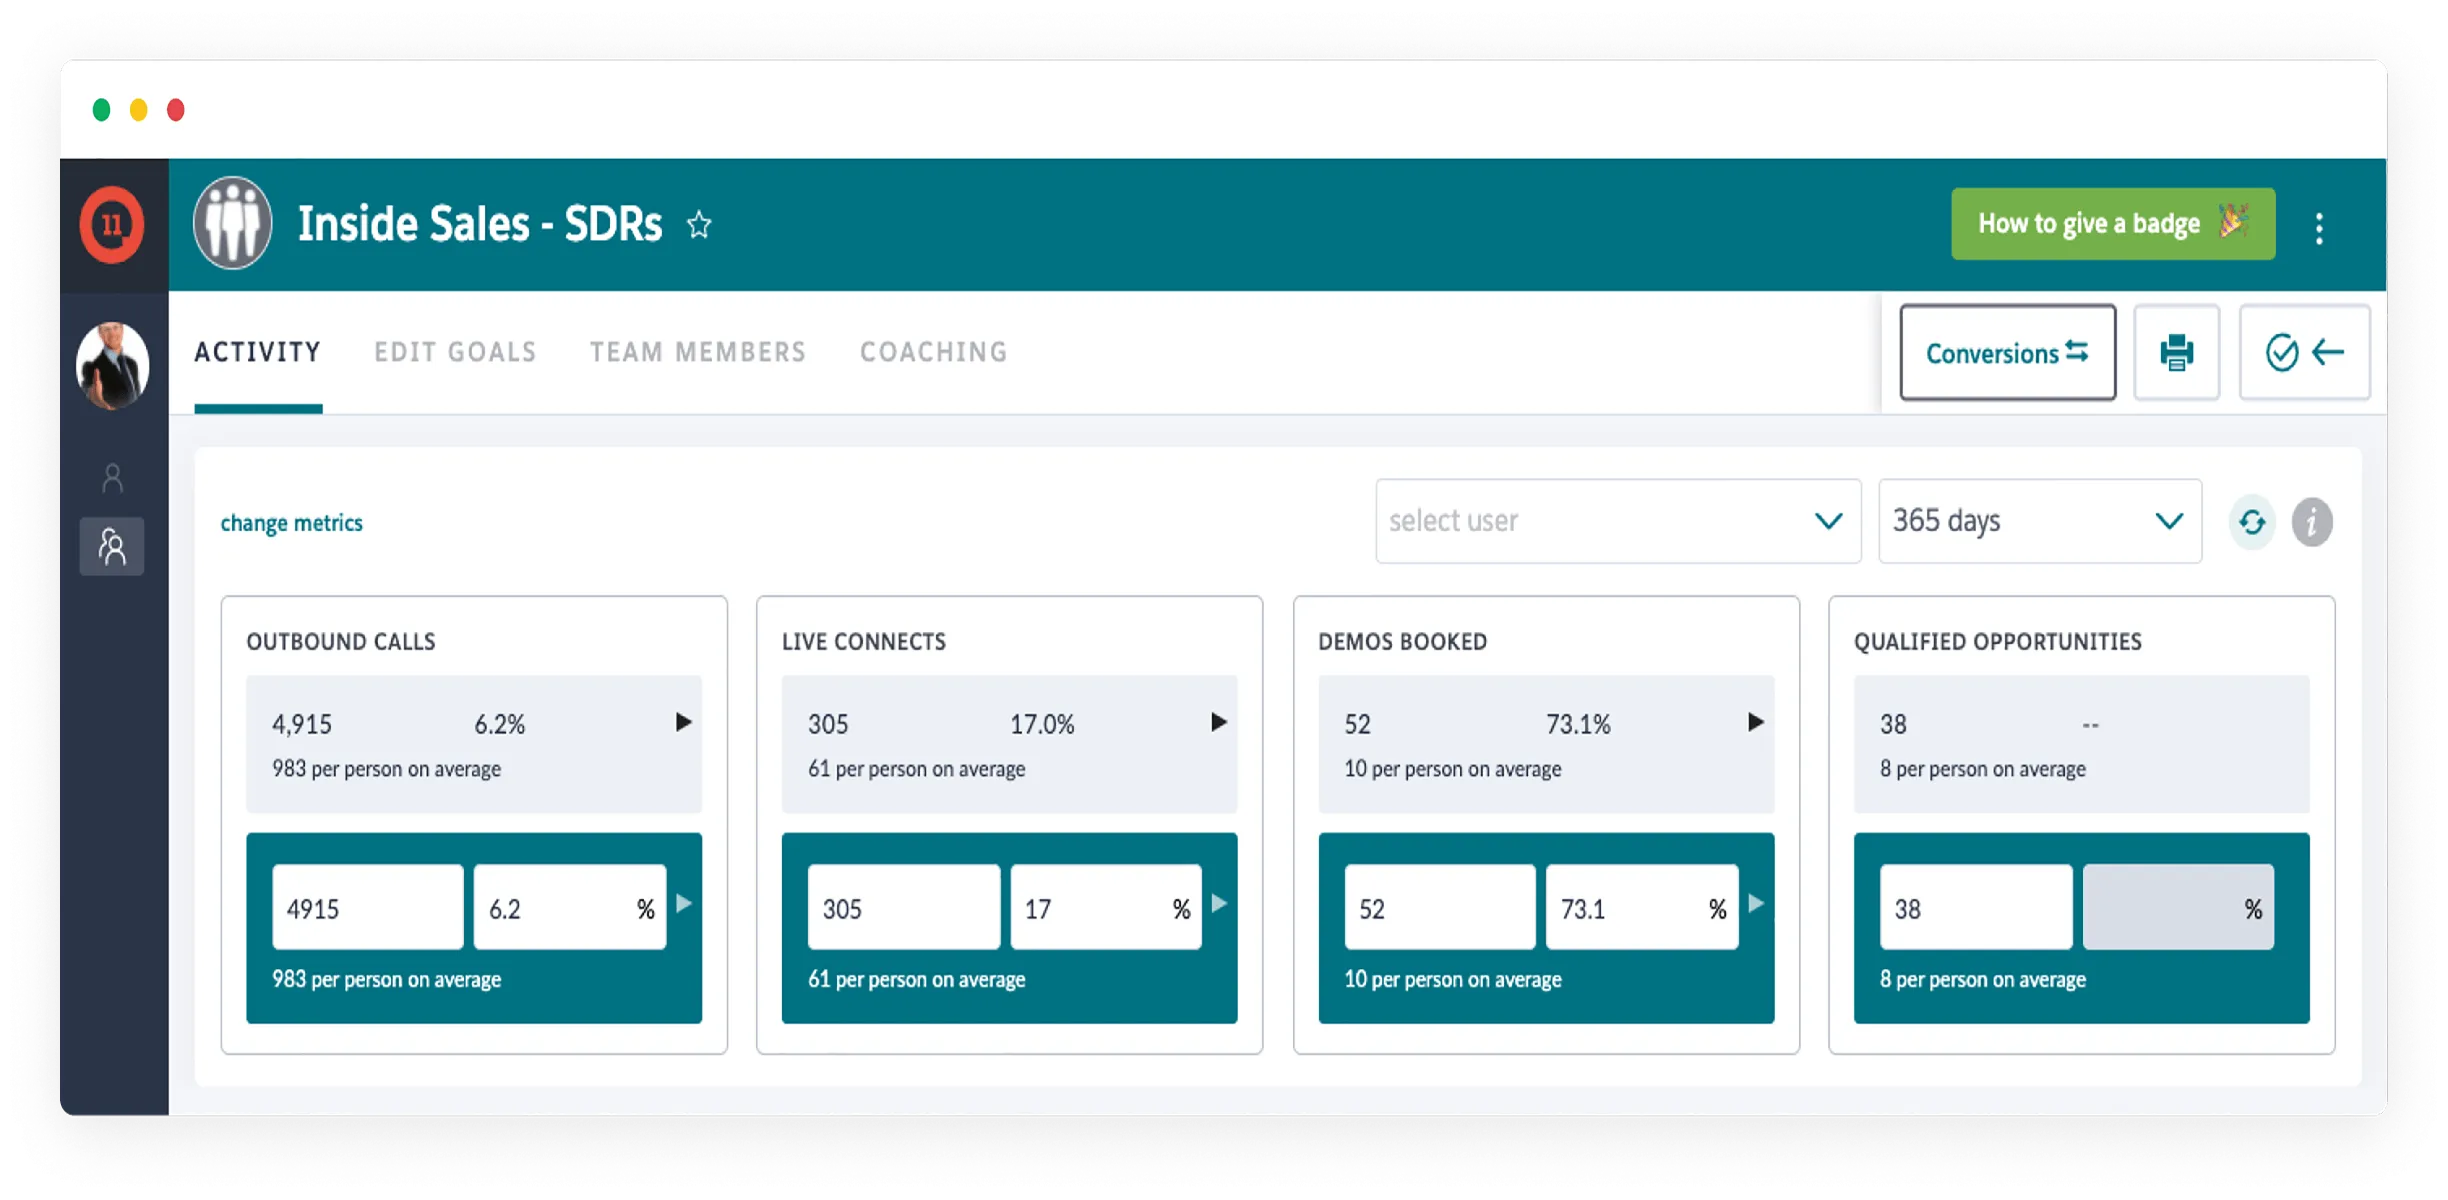Click the red Ambition logo icon
2448x1200 pixels.
click(112, 225)
